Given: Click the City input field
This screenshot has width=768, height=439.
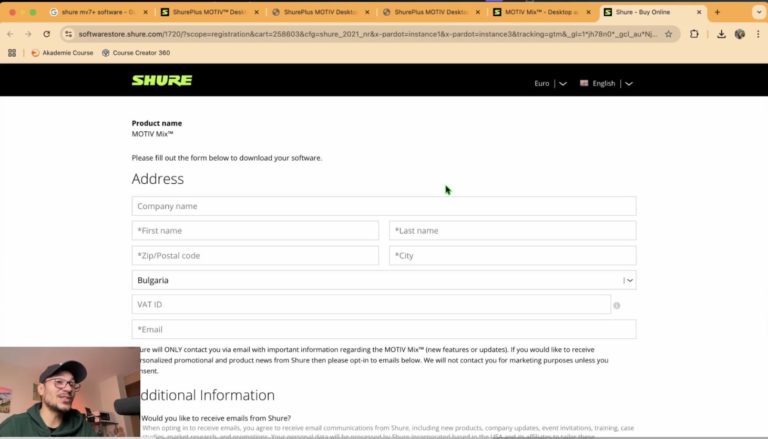Looking at the screenshot, I should [512, 256].
